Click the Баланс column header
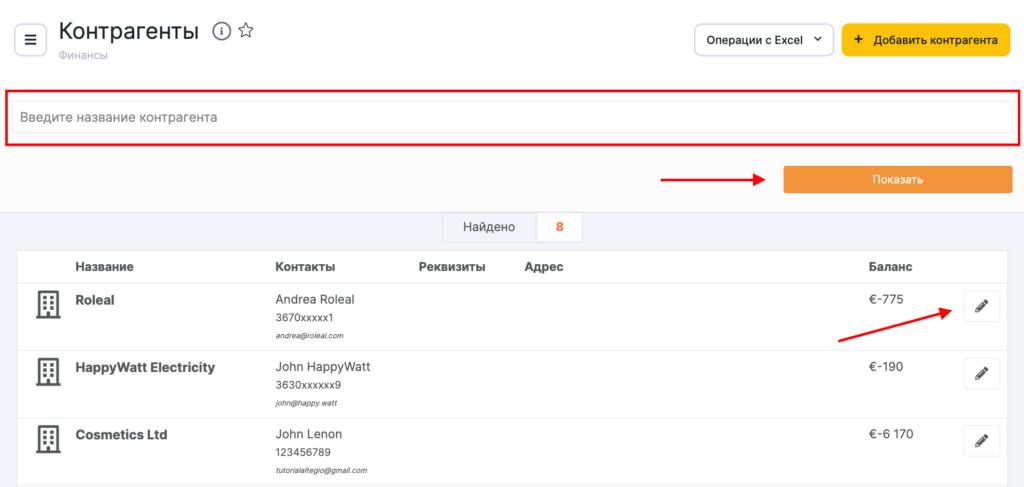The height and width of the screenshot is (487, 1024). coord(890,267)
